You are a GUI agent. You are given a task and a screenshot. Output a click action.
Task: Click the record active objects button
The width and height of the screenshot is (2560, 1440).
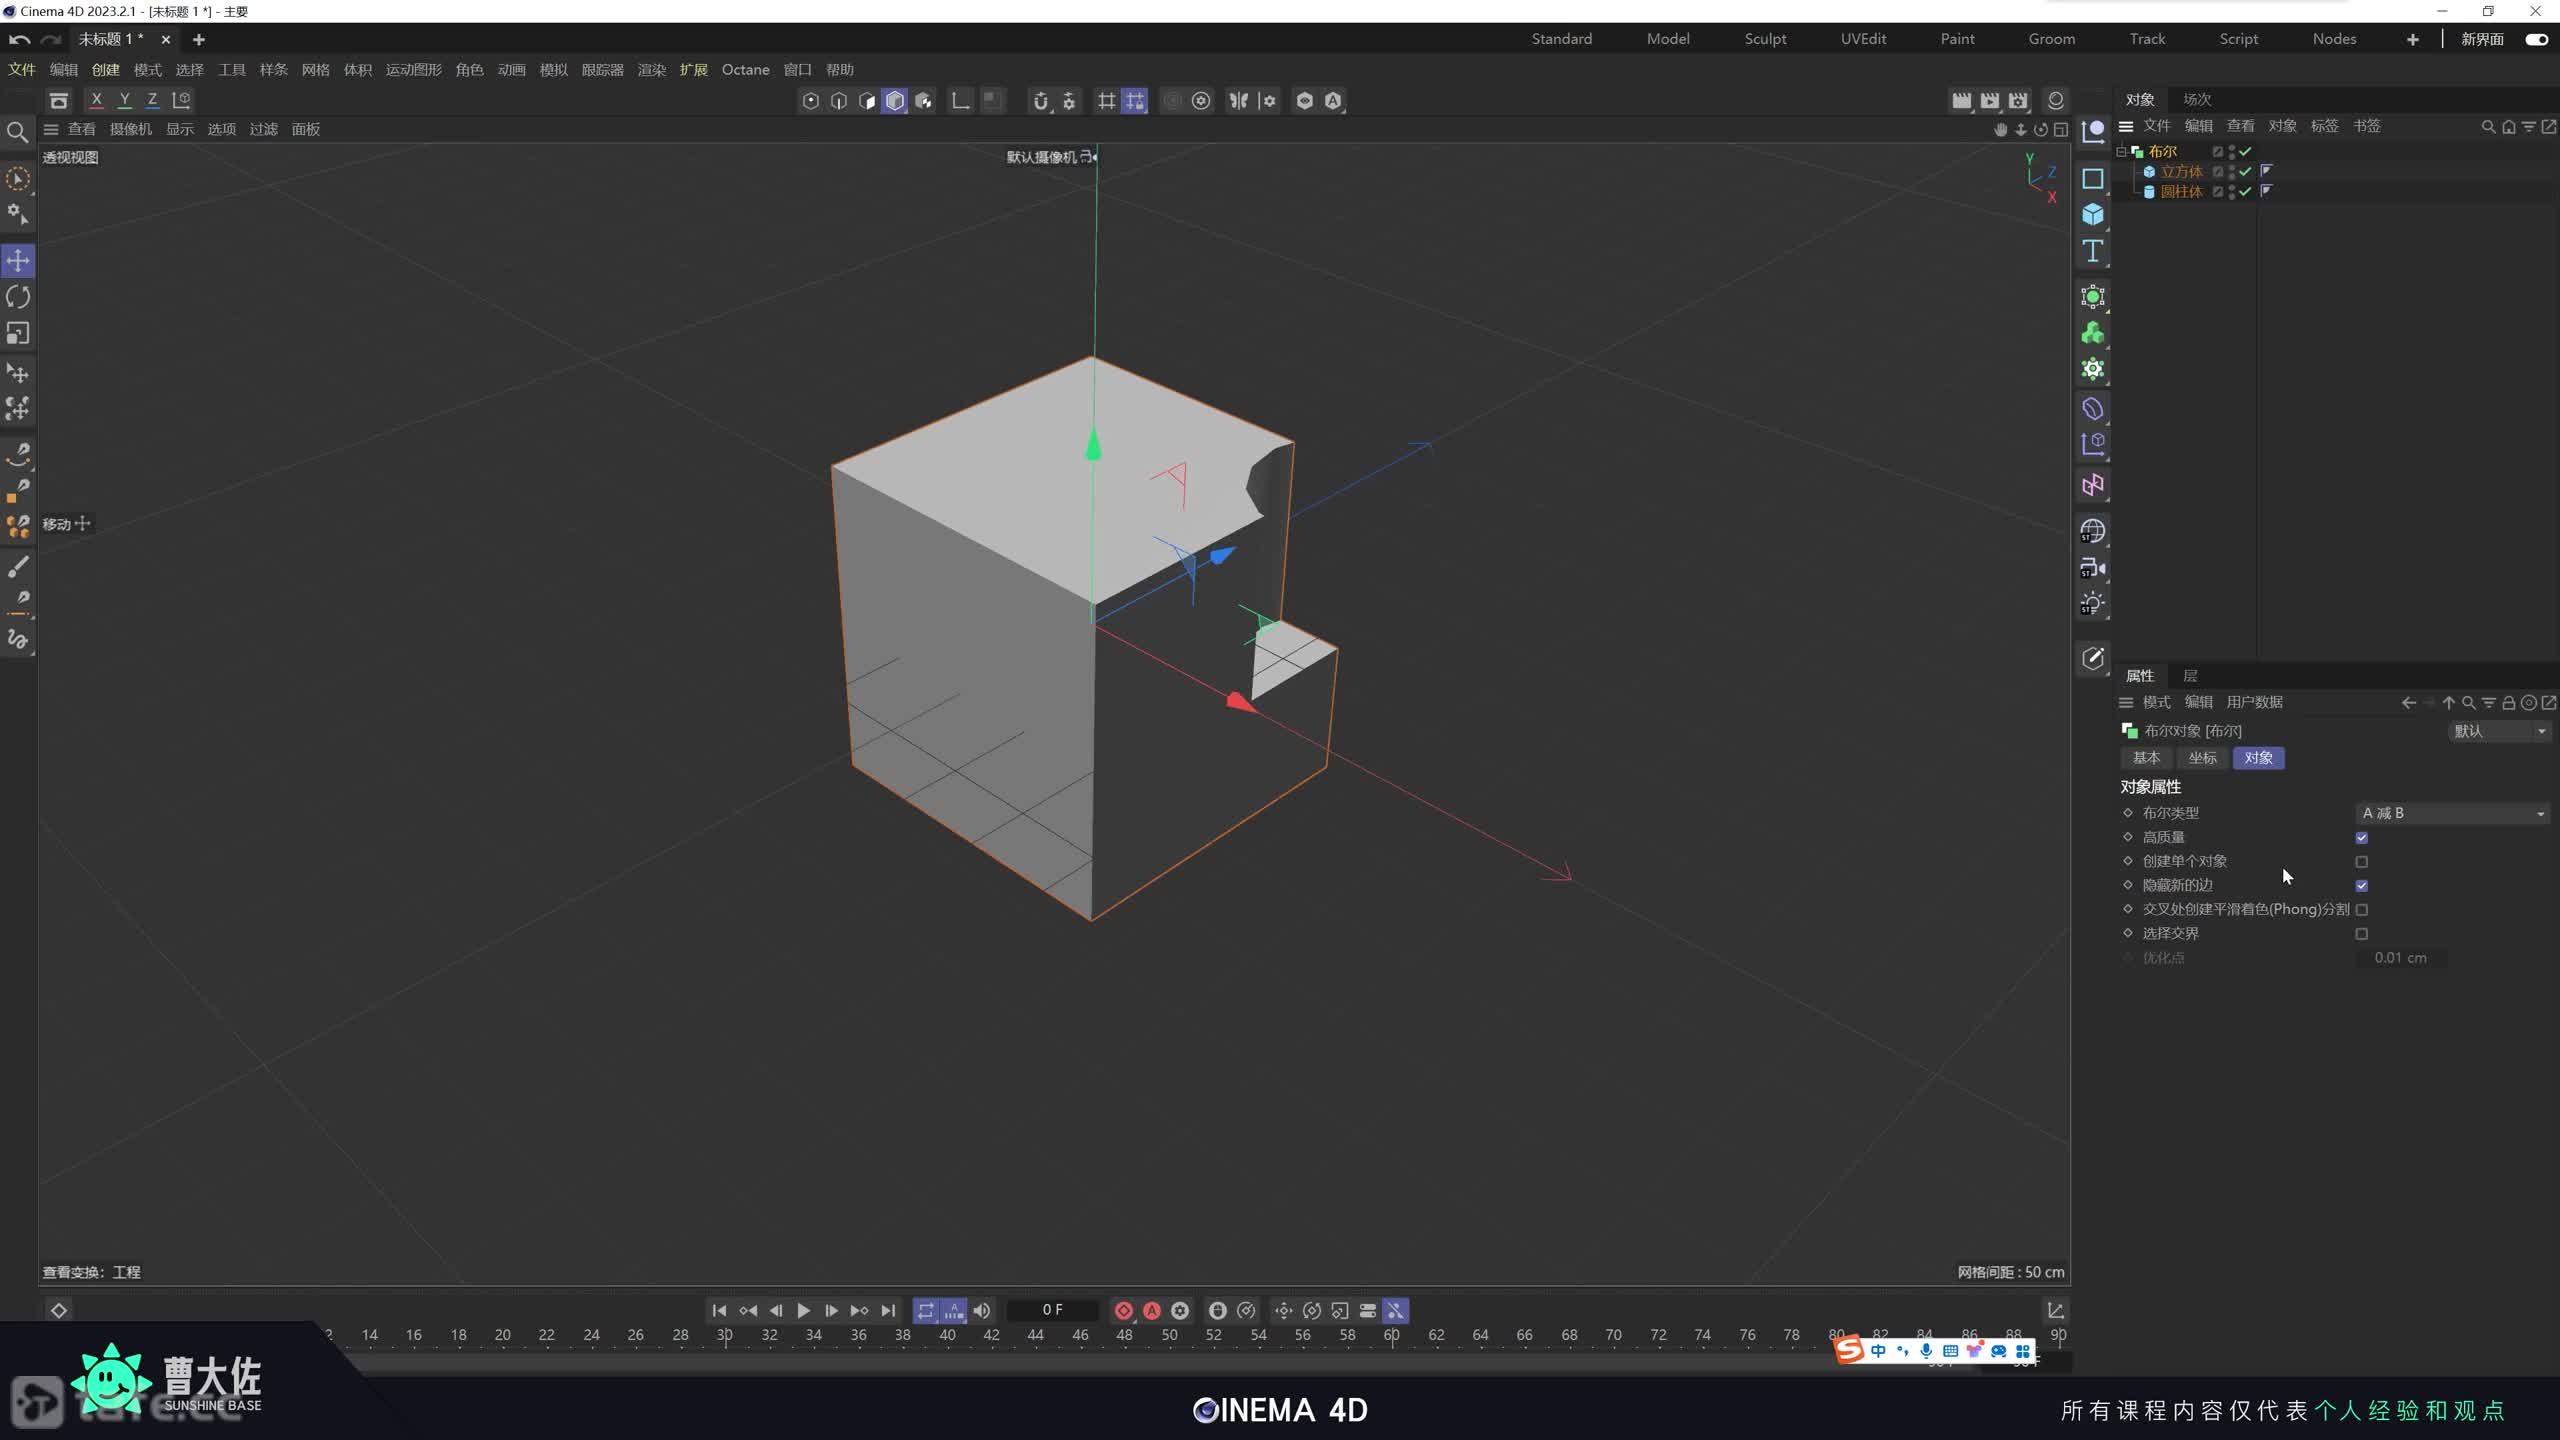point(1123,1310)
